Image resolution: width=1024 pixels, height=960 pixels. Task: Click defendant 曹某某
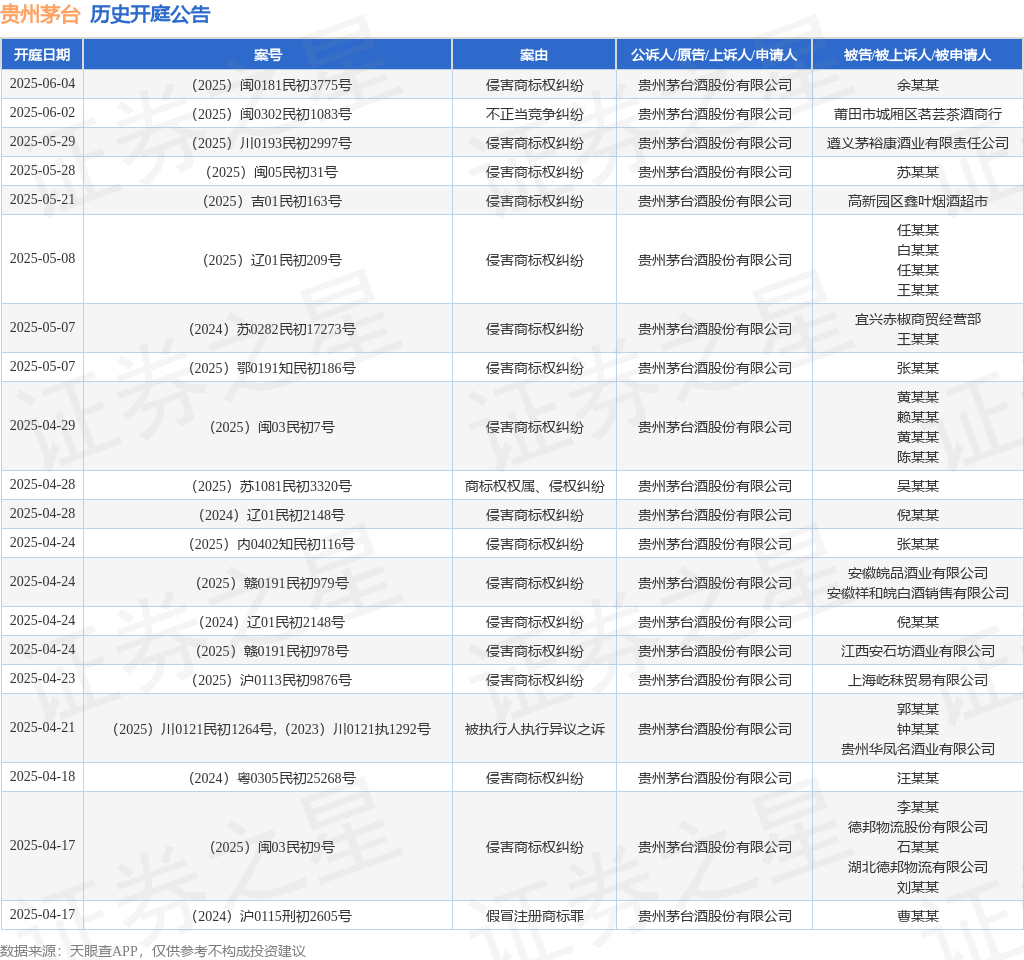[918, 916]
